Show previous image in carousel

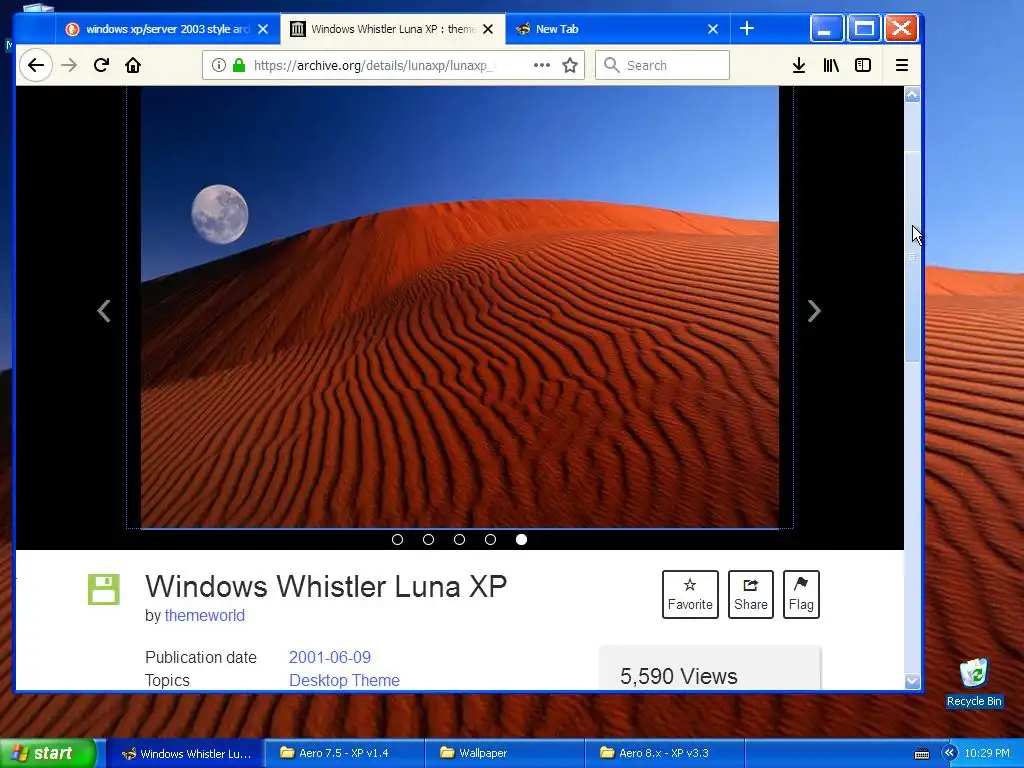point(104,311)
